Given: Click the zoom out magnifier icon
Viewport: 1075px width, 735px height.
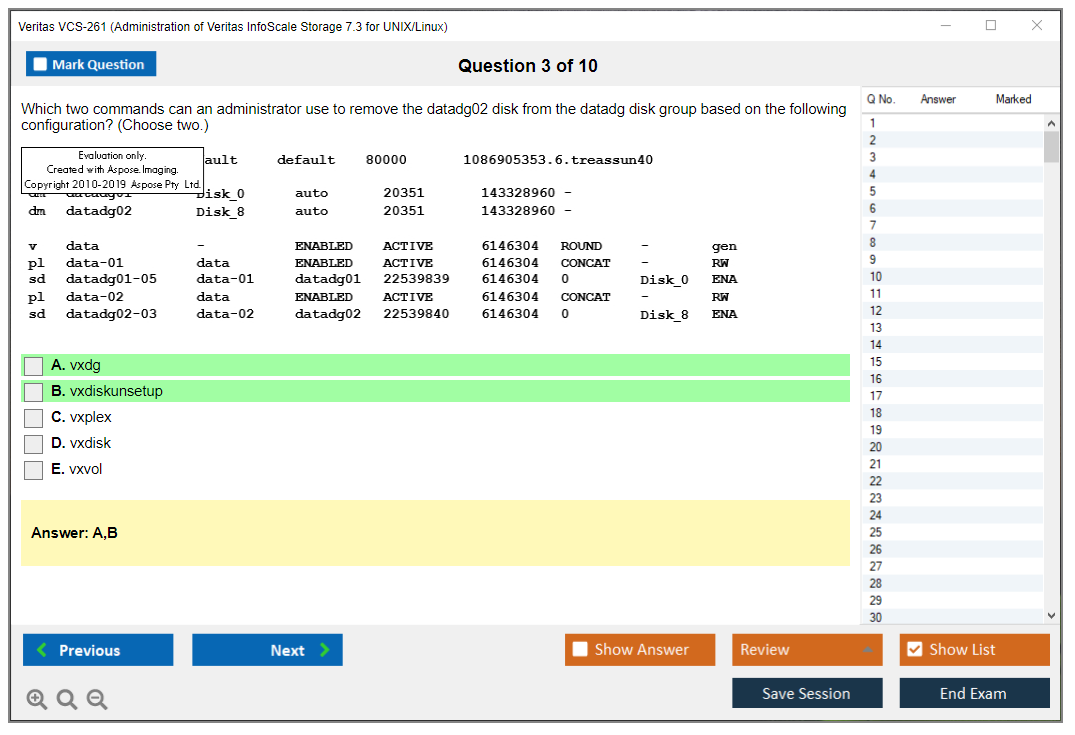Looking at the screenshot, I should point(97,700).
